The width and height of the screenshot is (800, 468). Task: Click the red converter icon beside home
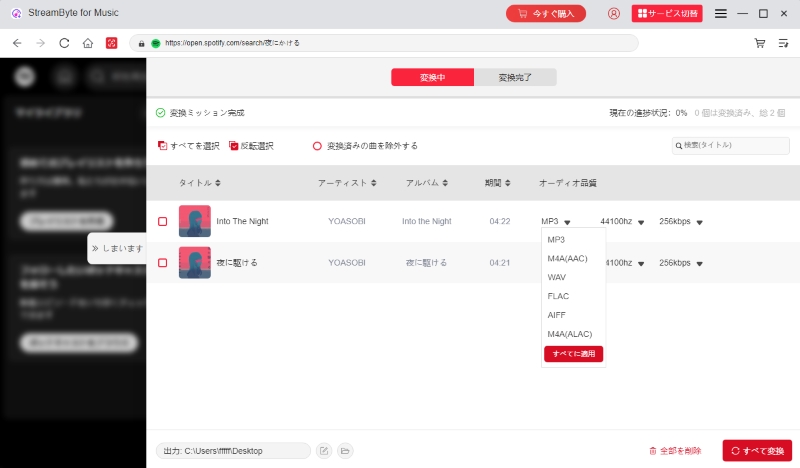(111, 43)
